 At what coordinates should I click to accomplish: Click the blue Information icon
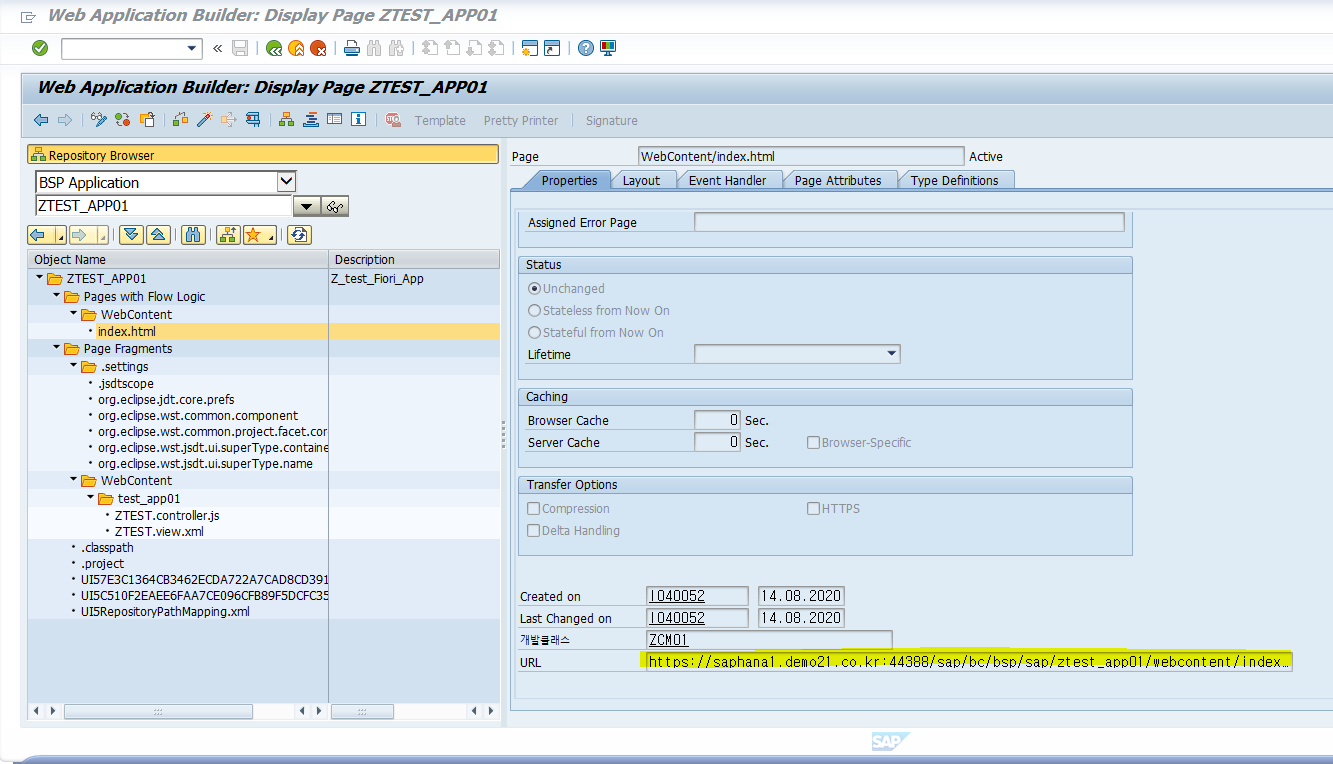pos(358,120)
